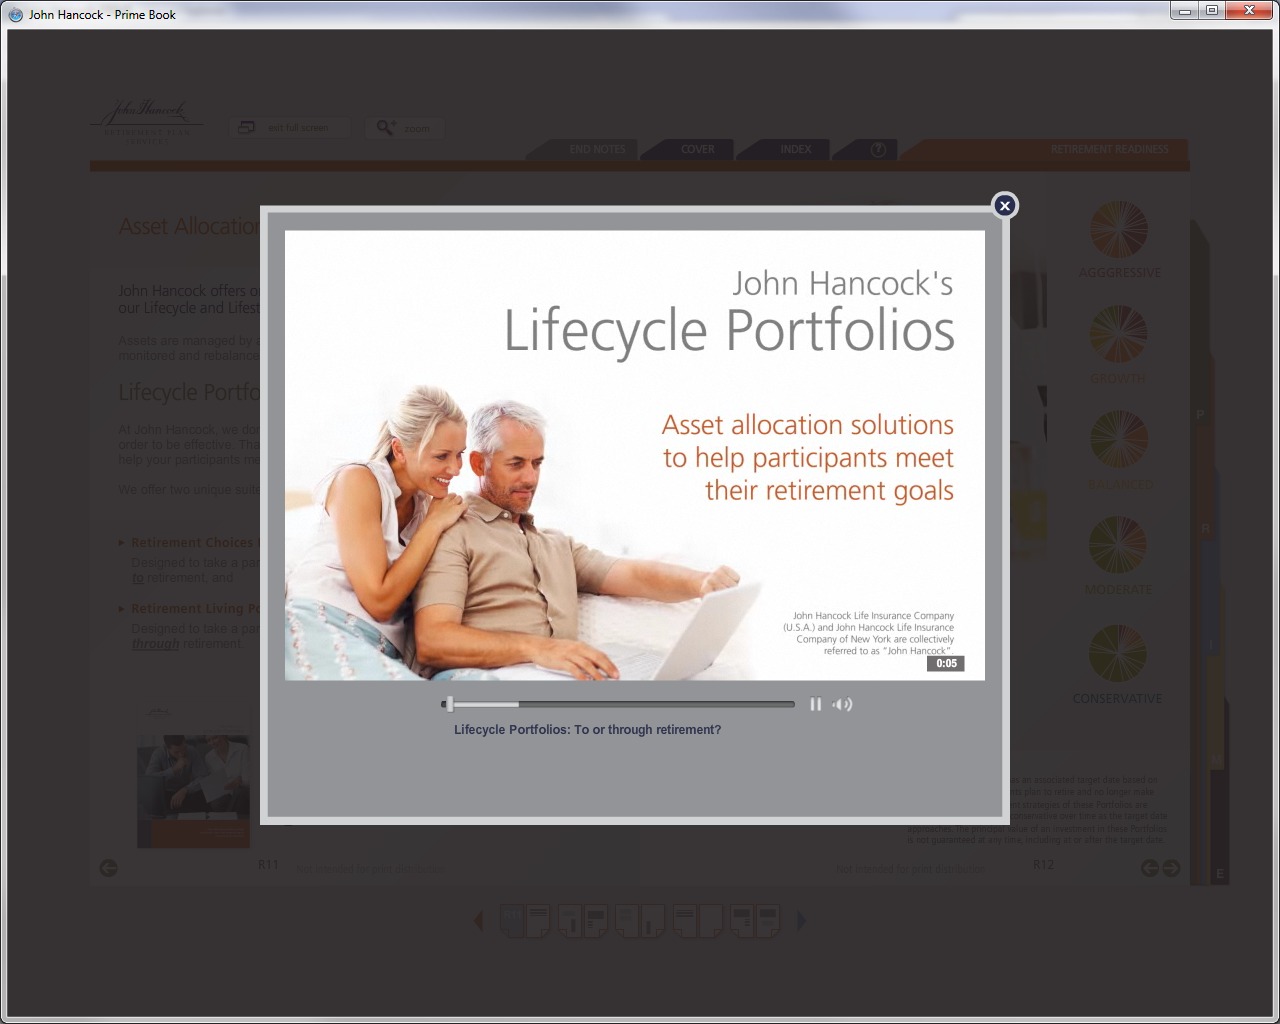Viewport: 1280px width, 1024px height.
Task: Select the Growth portfolio pie chart
Action: pos(1118,334)
